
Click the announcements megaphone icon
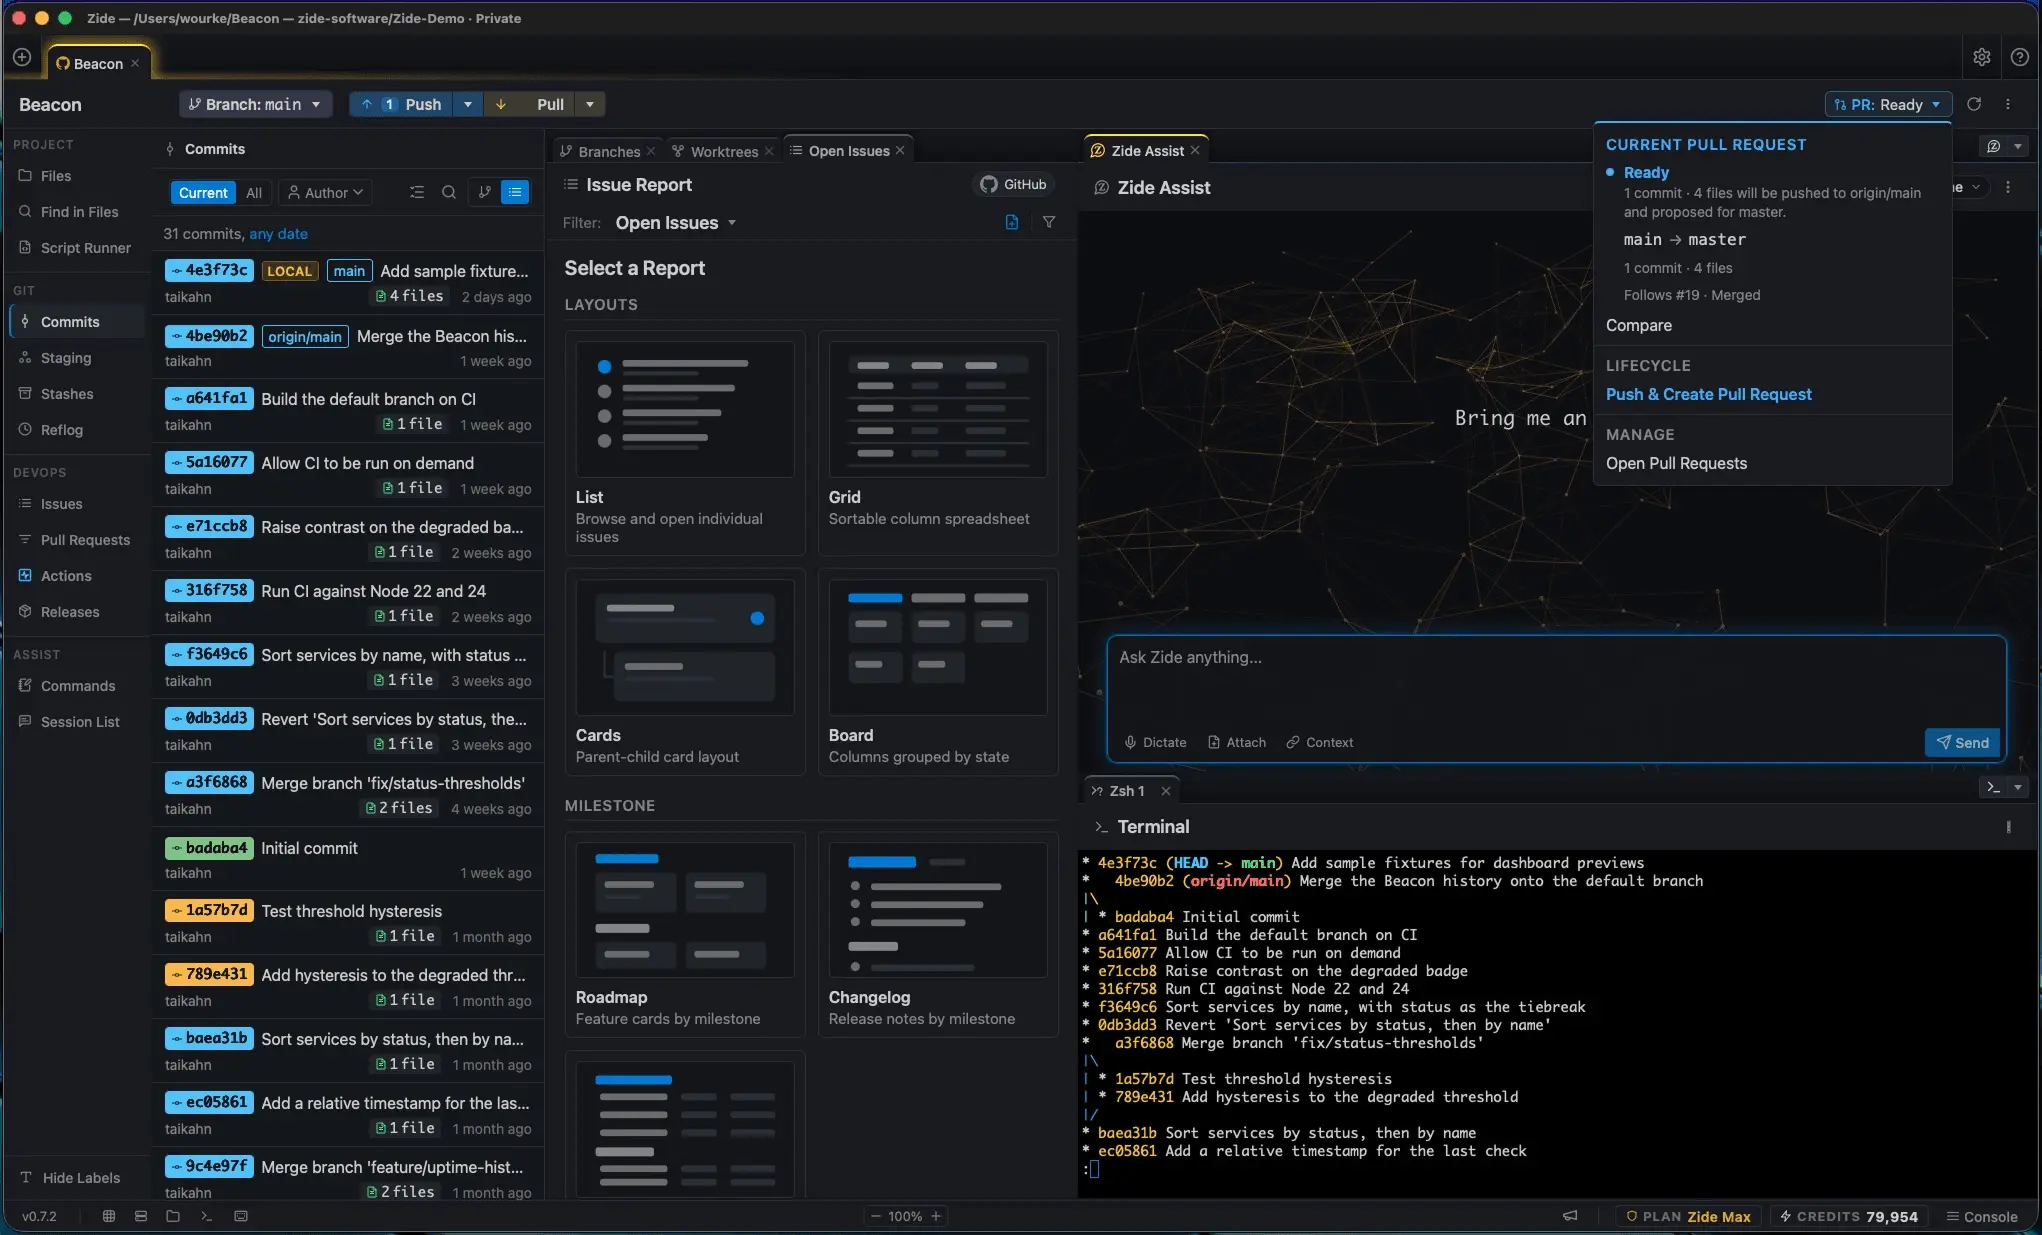point(1570,1216)
